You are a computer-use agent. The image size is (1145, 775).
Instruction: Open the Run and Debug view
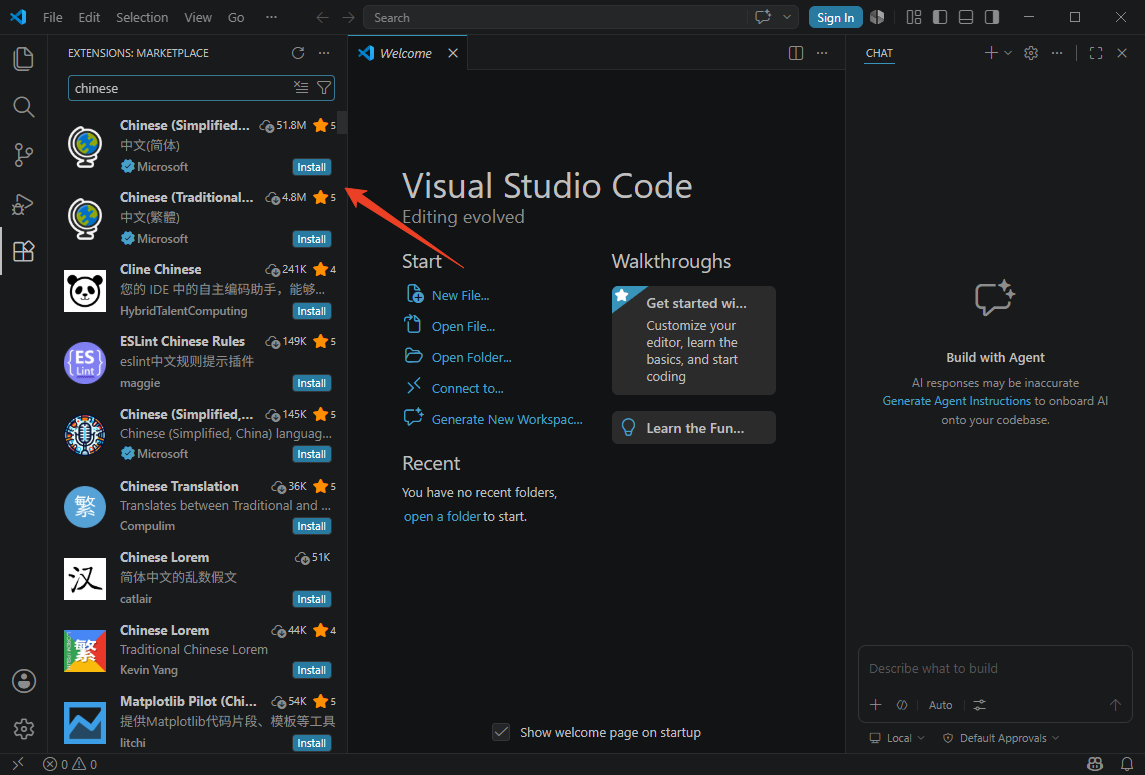pos(23,204)
